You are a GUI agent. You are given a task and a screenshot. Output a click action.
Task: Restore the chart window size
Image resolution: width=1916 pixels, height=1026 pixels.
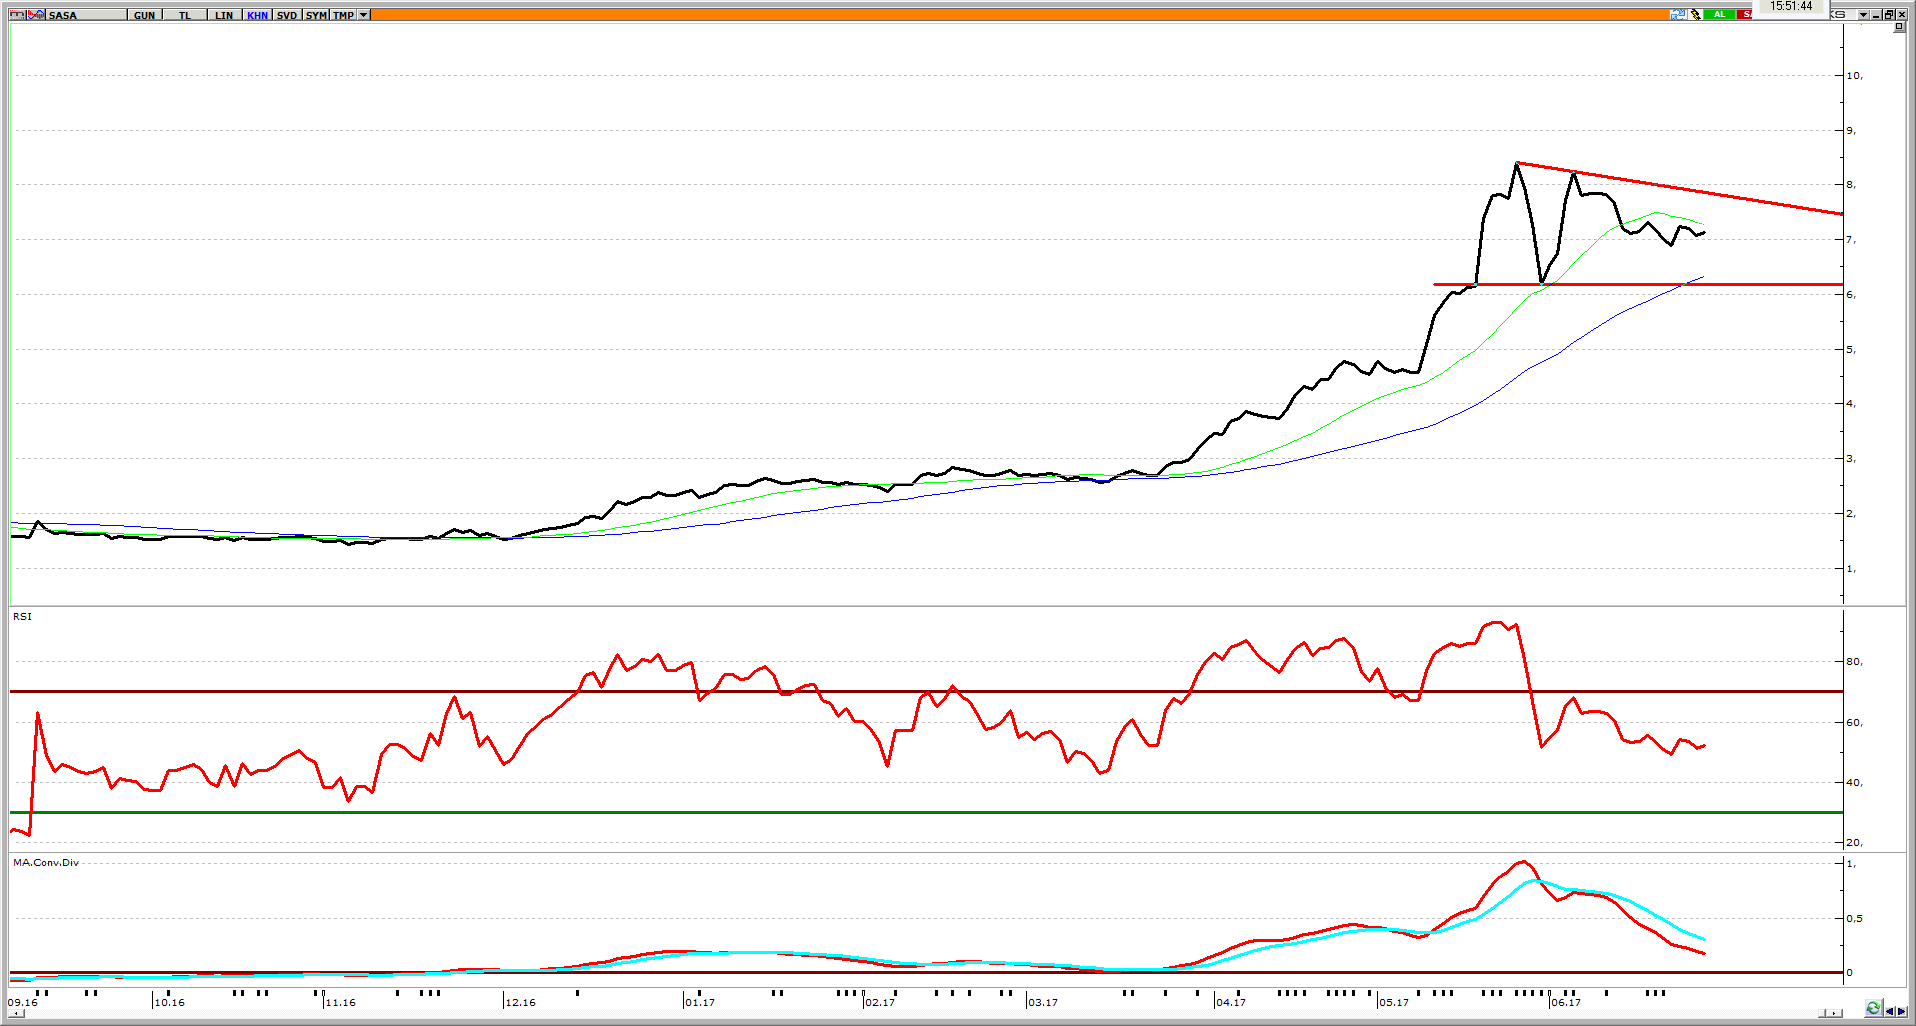(1888, 14)
